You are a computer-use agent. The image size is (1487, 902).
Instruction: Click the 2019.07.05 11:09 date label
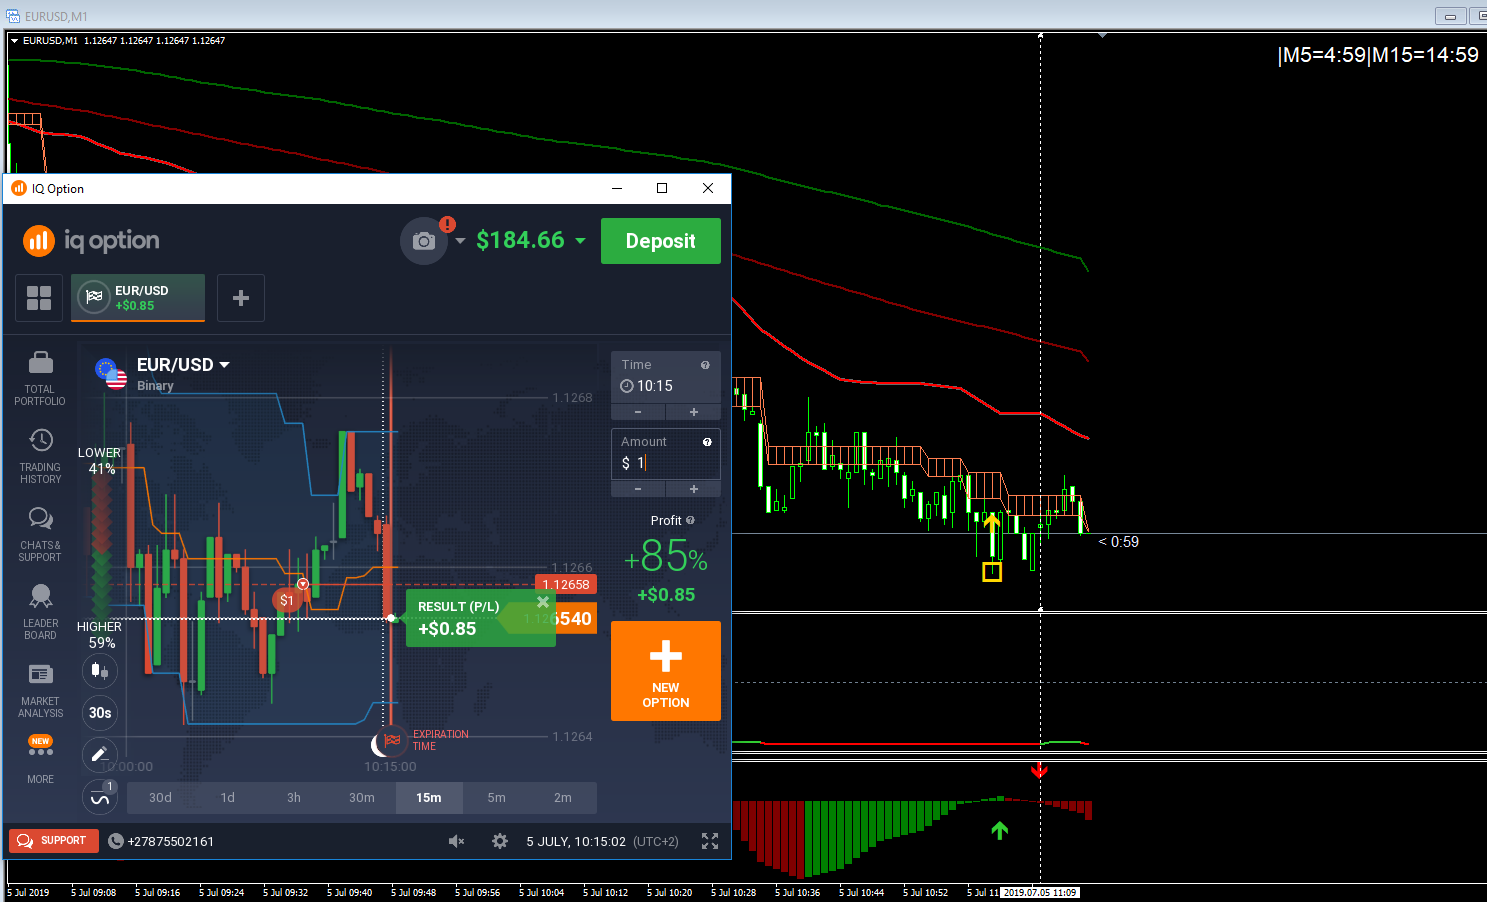pyautogui.click(x=1041, y=892)
